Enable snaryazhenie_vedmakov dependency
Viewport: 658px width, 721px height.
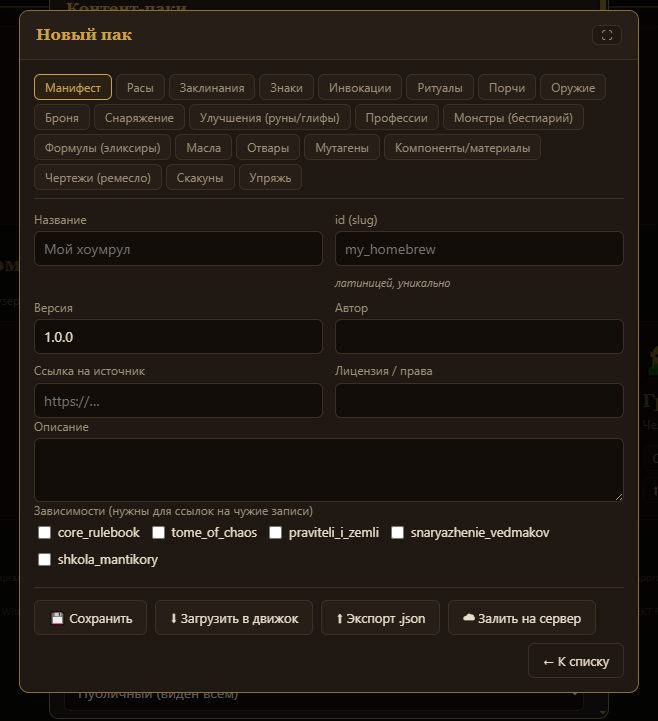[397, 532]
